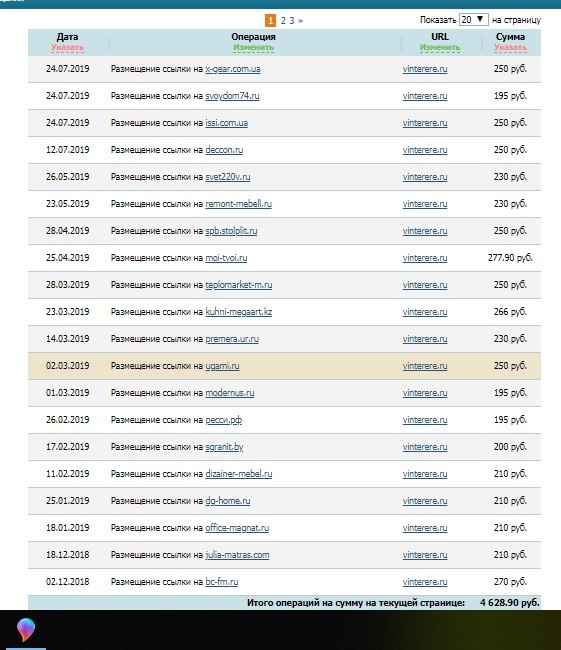Select the date 25.01.2019
Image resolution: width=561 pixels, height=650 pixels.
tap(68, 501)
